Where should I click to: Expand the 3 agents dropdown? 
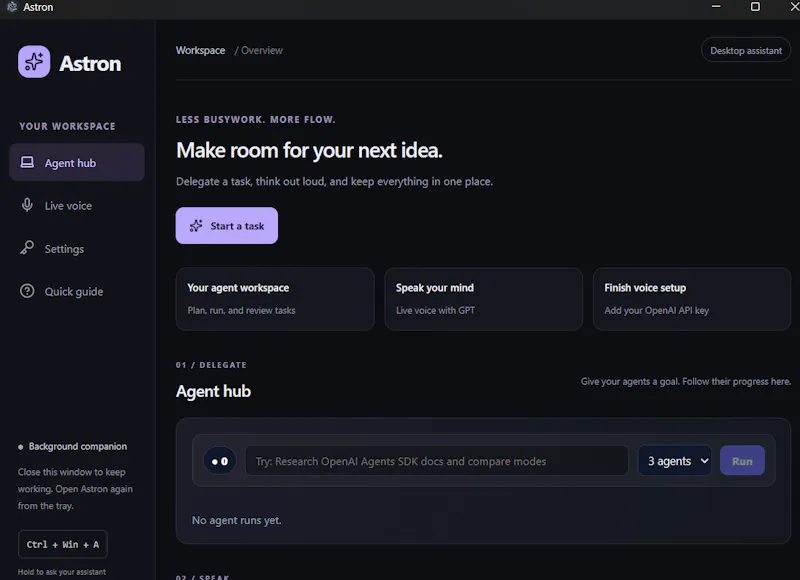675,461
